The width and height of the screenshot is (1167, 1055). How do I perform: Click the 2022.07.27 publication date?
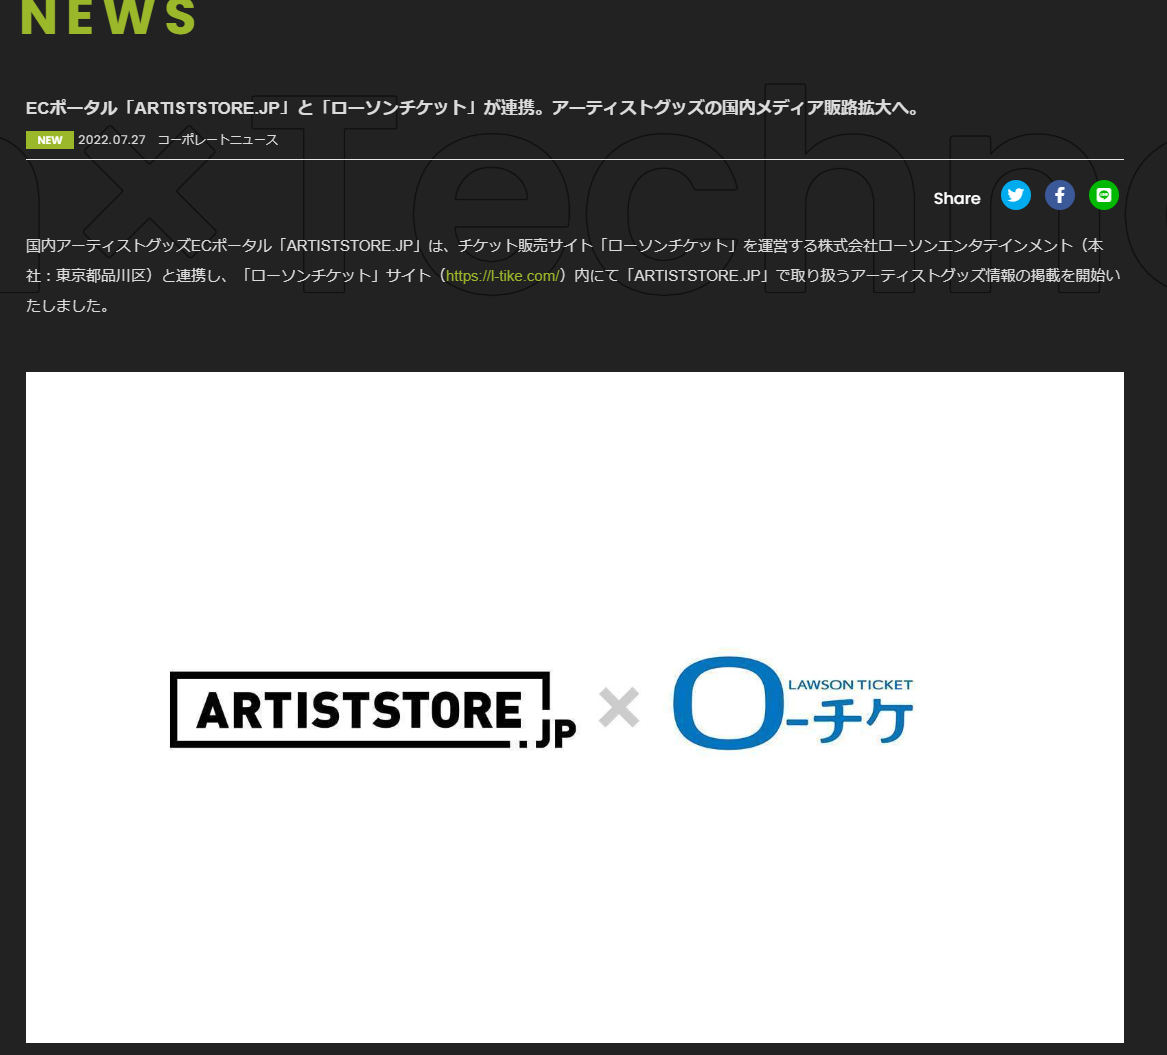[112, 140]
